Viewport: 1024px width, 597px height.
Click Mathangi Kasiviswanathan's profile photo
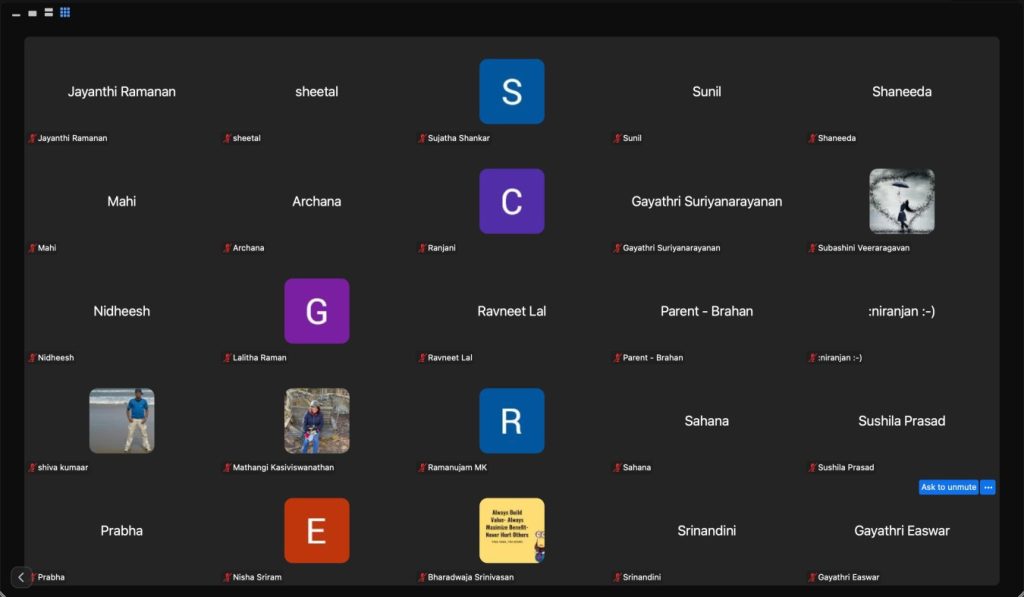point(316,421)
